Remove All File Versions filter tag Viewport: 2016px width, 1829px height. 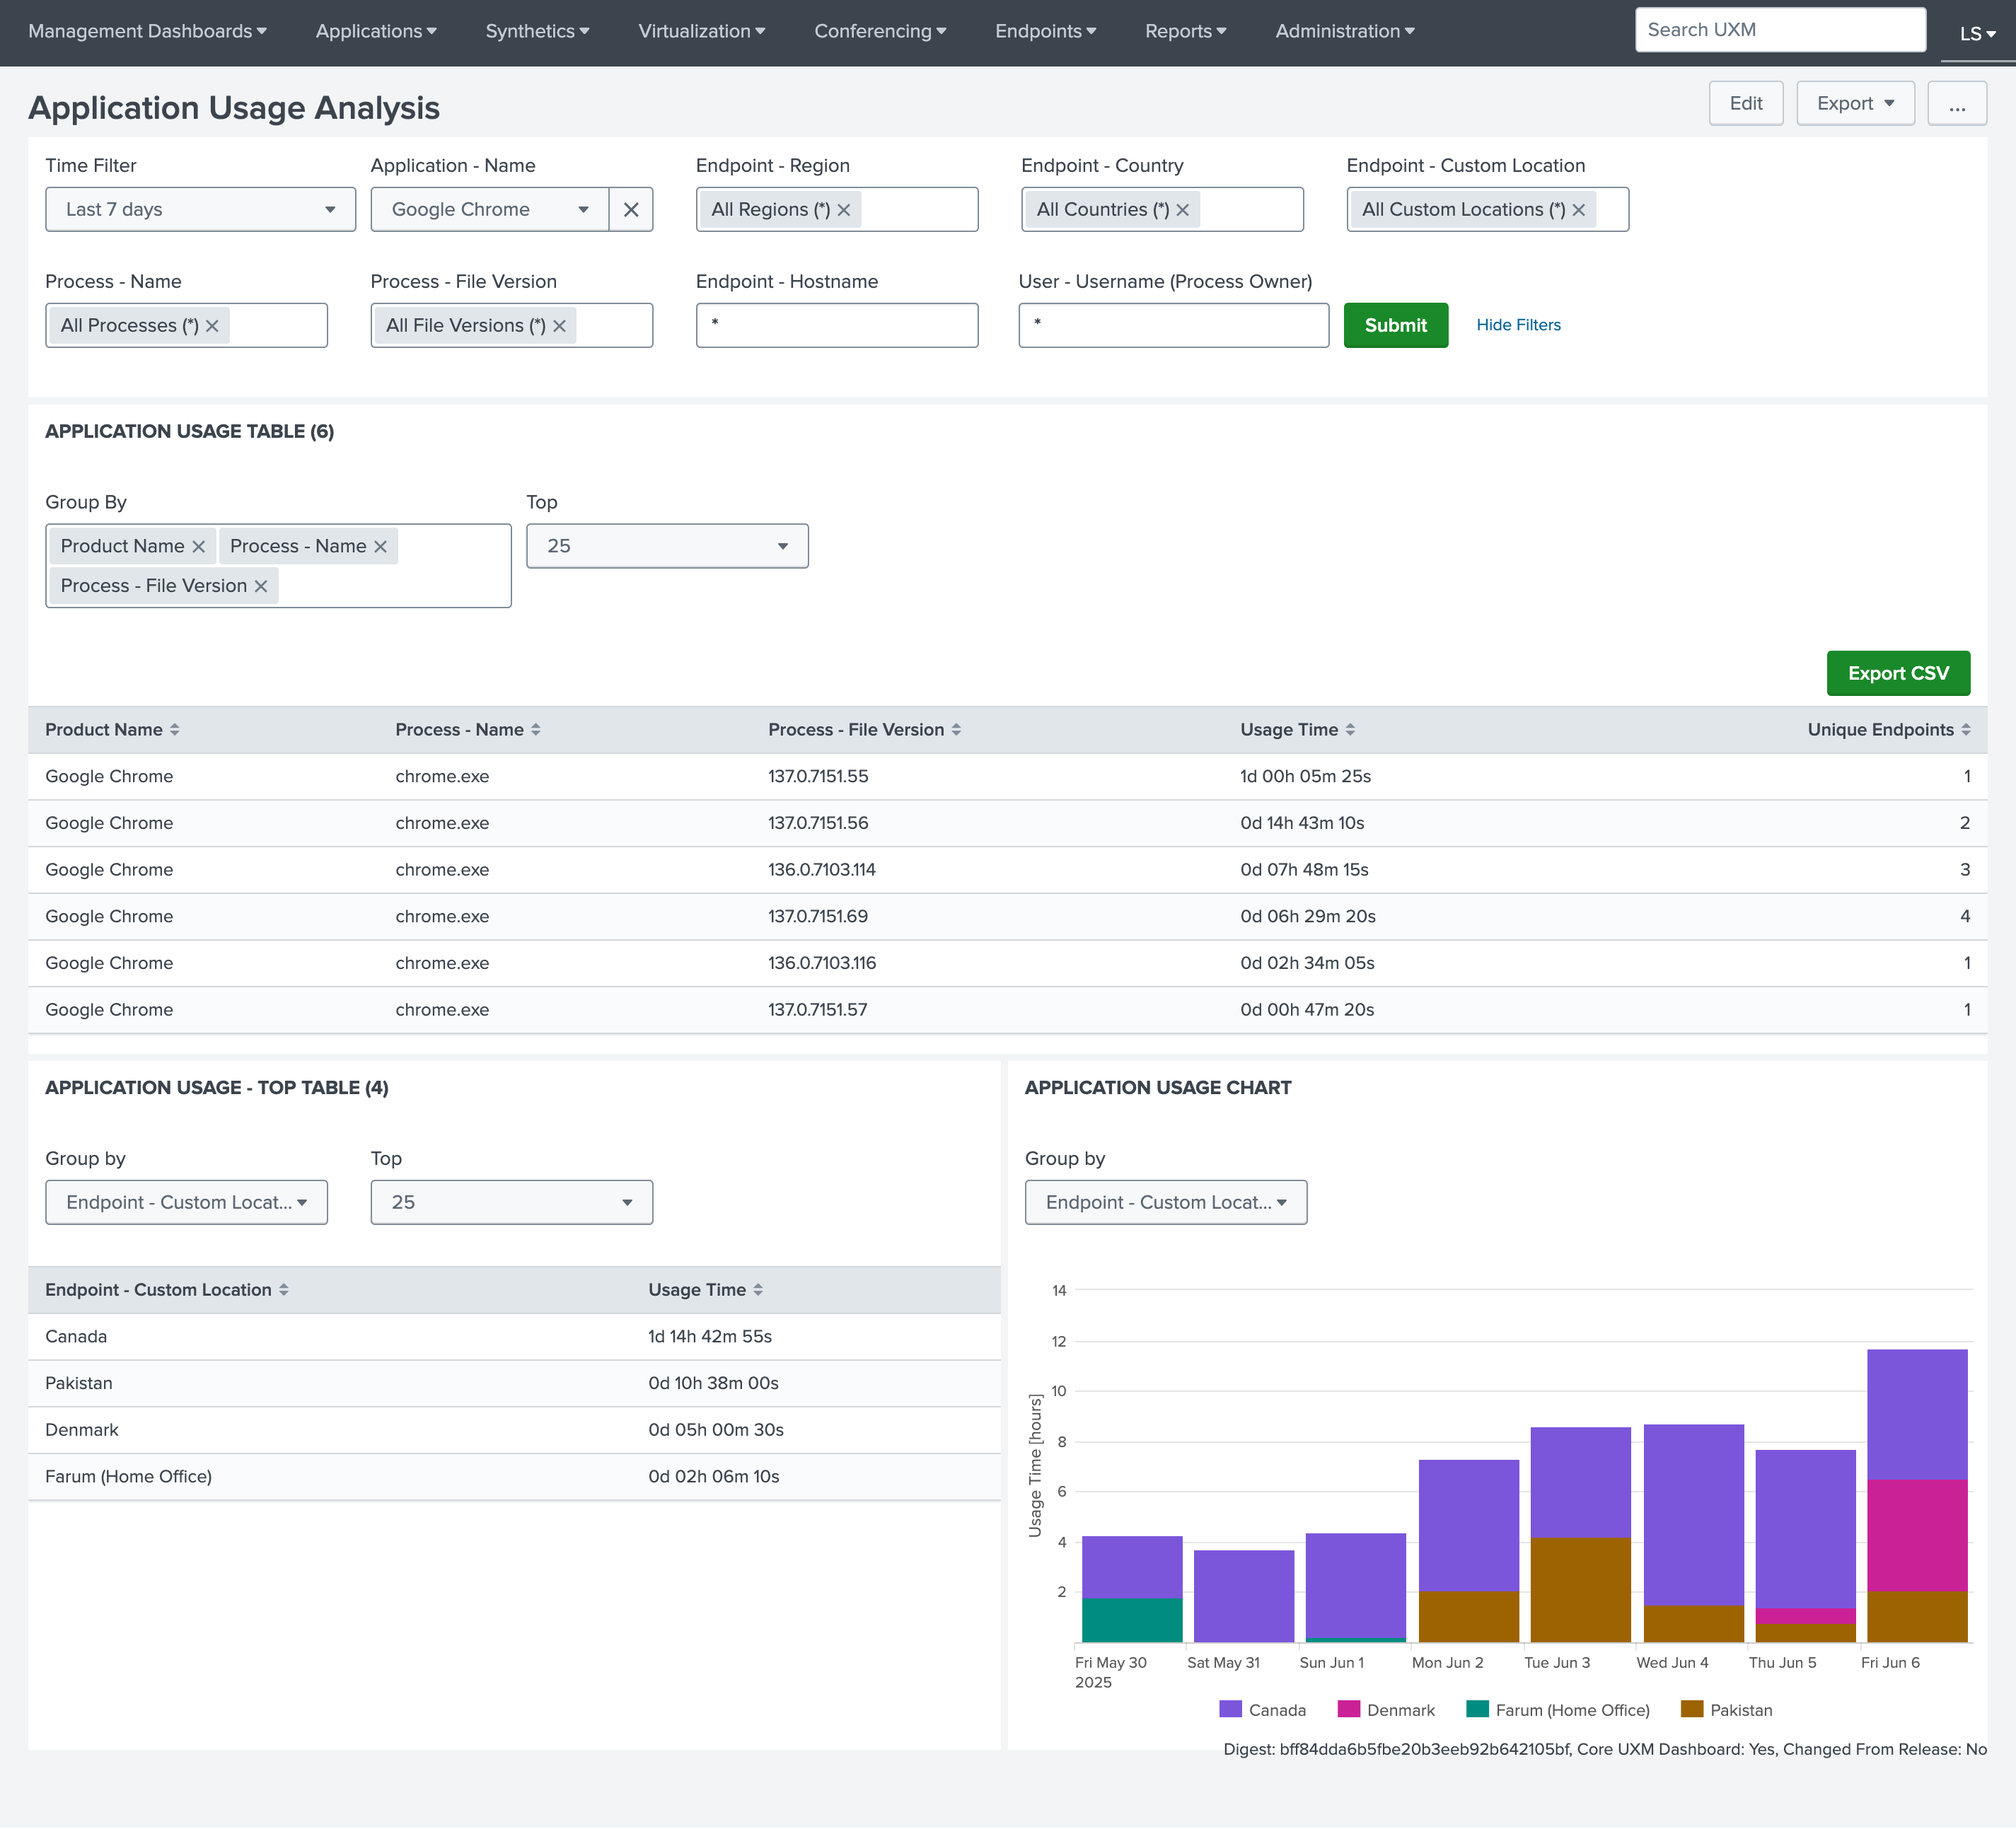point(560,326)
